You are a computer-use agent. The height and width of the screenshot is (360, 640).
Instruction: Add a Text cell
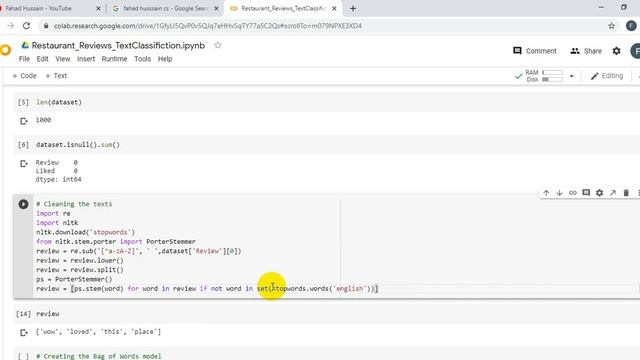[56, 76]
